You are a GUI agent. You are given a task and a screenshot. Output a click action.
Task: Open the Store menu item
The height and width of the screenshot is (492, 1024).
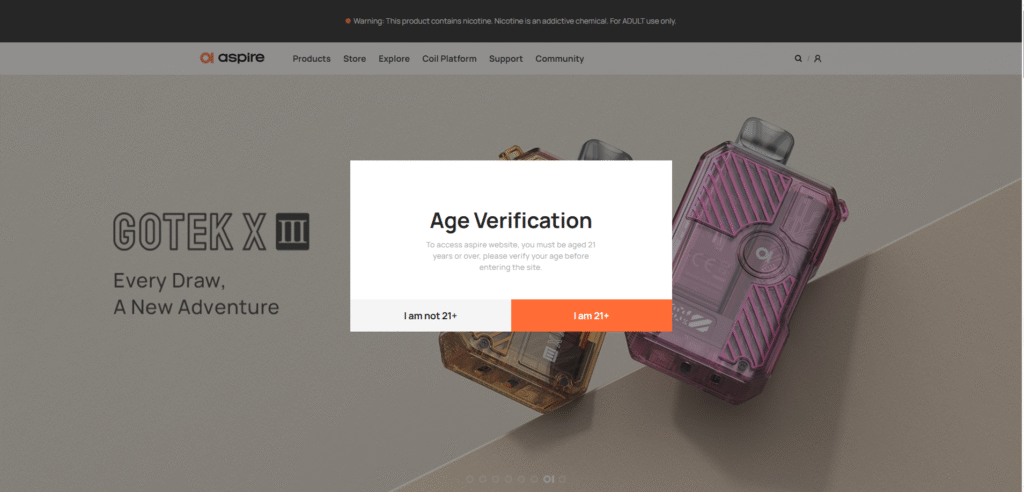click(x=354, y=59)
